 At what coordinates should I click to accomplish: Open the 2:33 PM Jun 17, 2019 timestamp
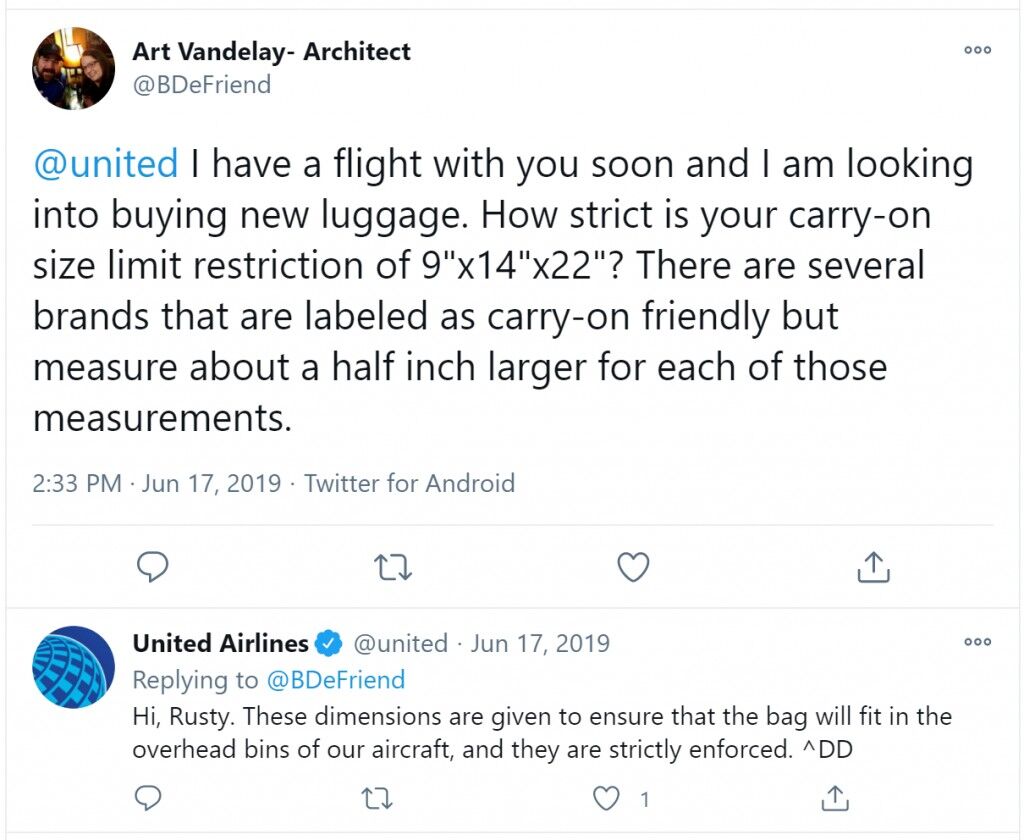[157, 483]
